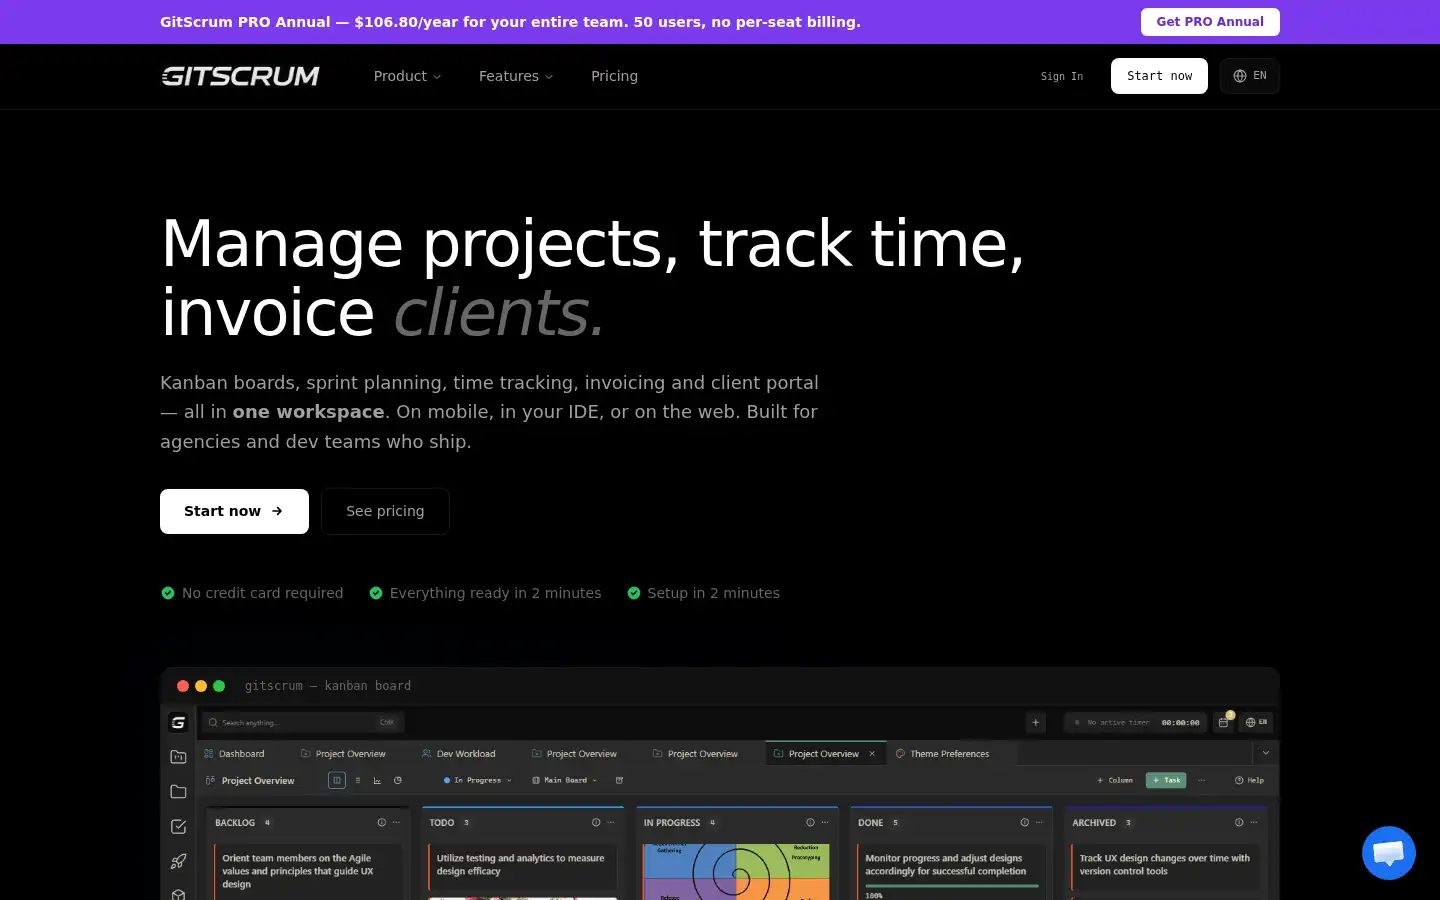
Task: Close the active Project Overview tab
Action: [872, 754]
